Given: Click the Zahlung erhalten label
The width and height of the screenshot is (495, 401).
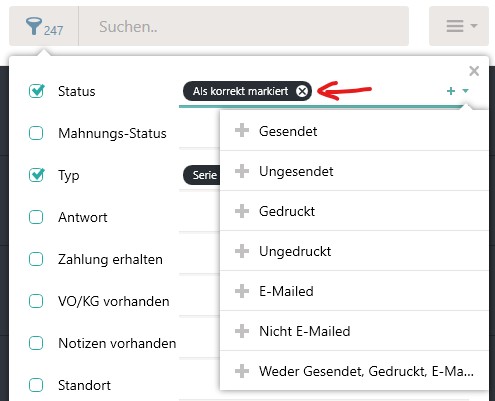Looking at the screenshot, I should (110, 259).
